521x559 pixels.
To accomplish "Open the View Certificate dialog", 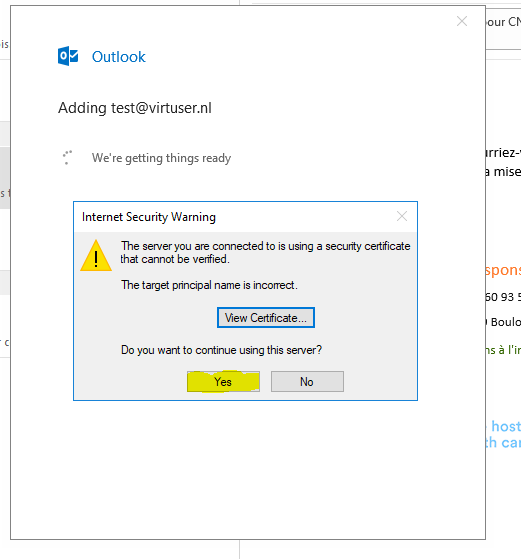I will tap(266, 317).
